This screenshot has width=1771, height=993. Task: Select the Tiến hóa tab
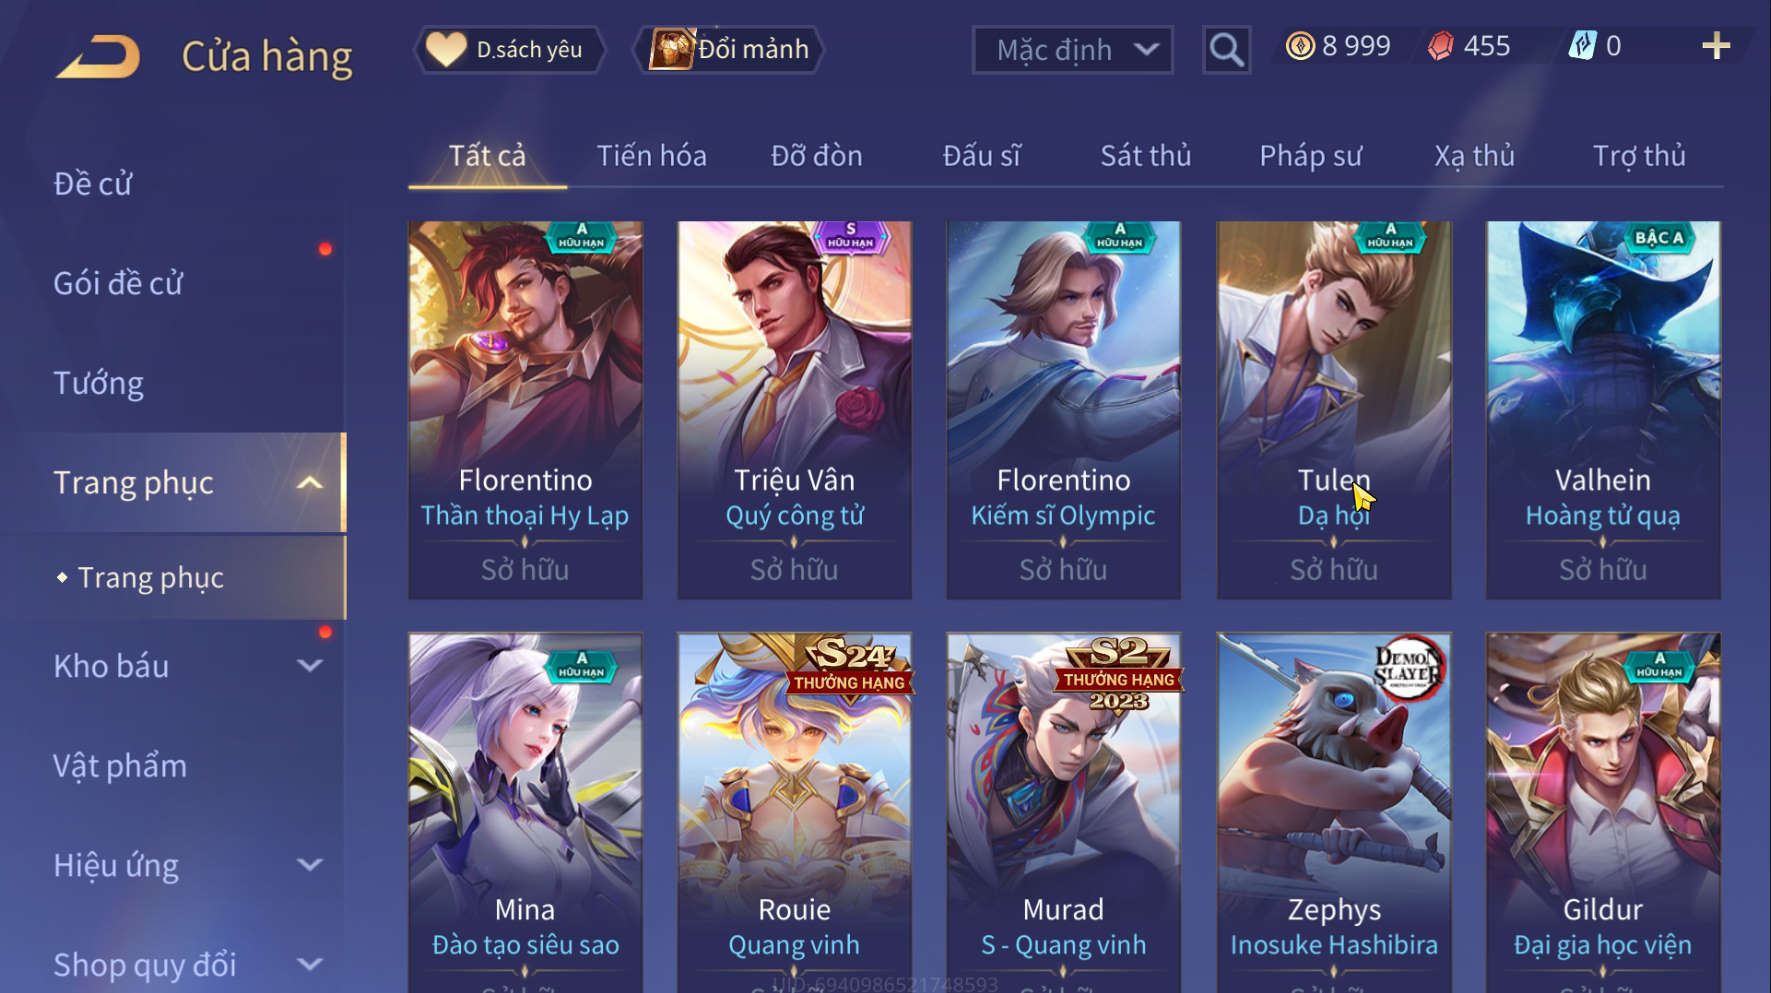[652, 156]
